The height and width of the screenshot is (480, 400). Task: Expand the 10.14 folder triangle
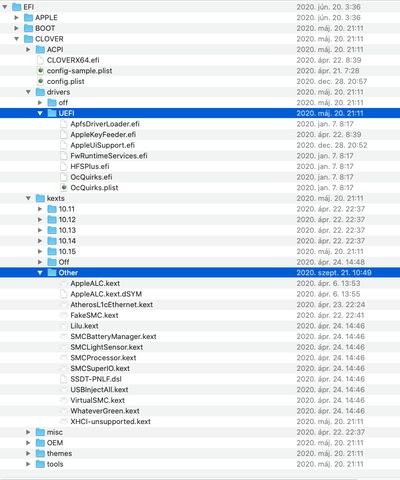[x=40, y=241]
